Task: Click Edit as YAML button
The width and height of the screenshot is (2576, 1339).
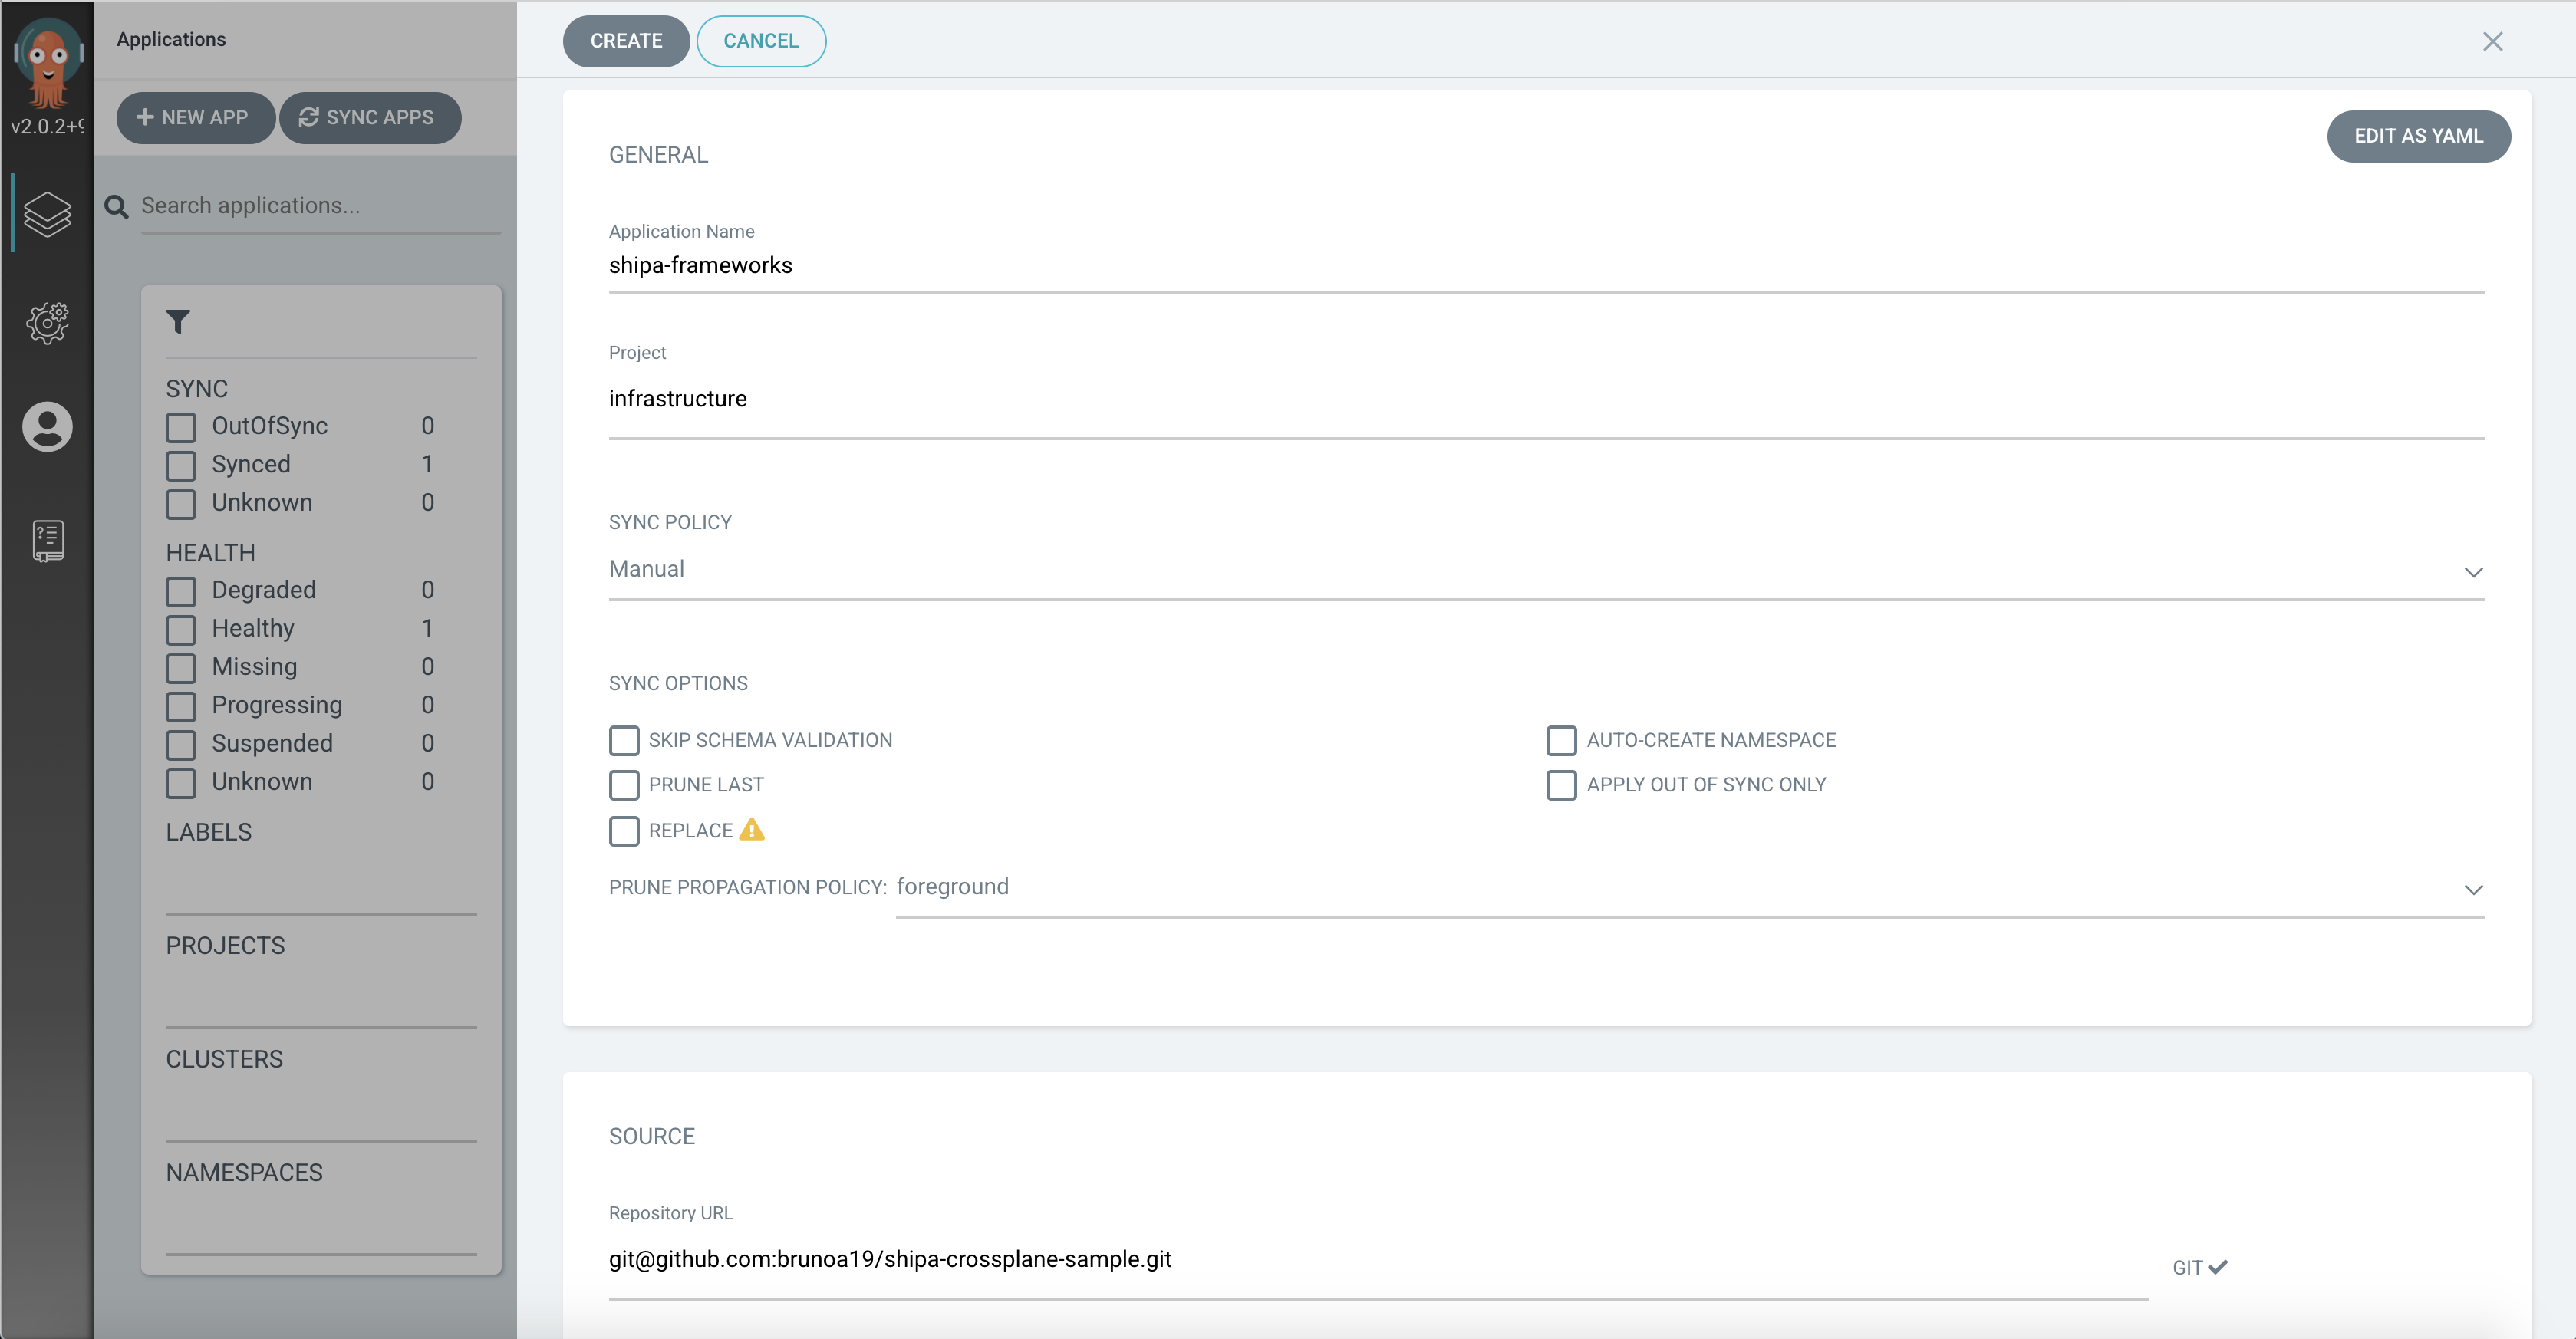Action: point(2417,136)
